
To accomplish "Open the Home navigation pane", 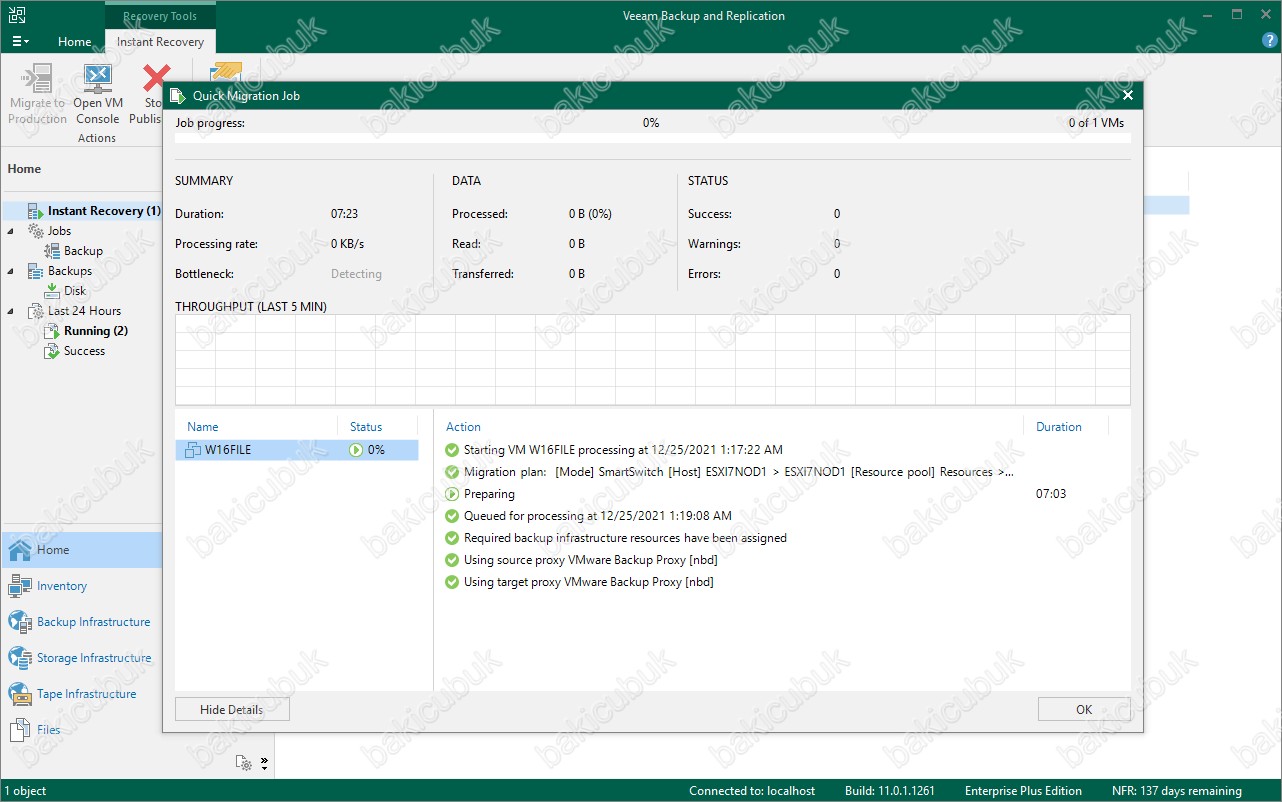I will coord(81,550).
